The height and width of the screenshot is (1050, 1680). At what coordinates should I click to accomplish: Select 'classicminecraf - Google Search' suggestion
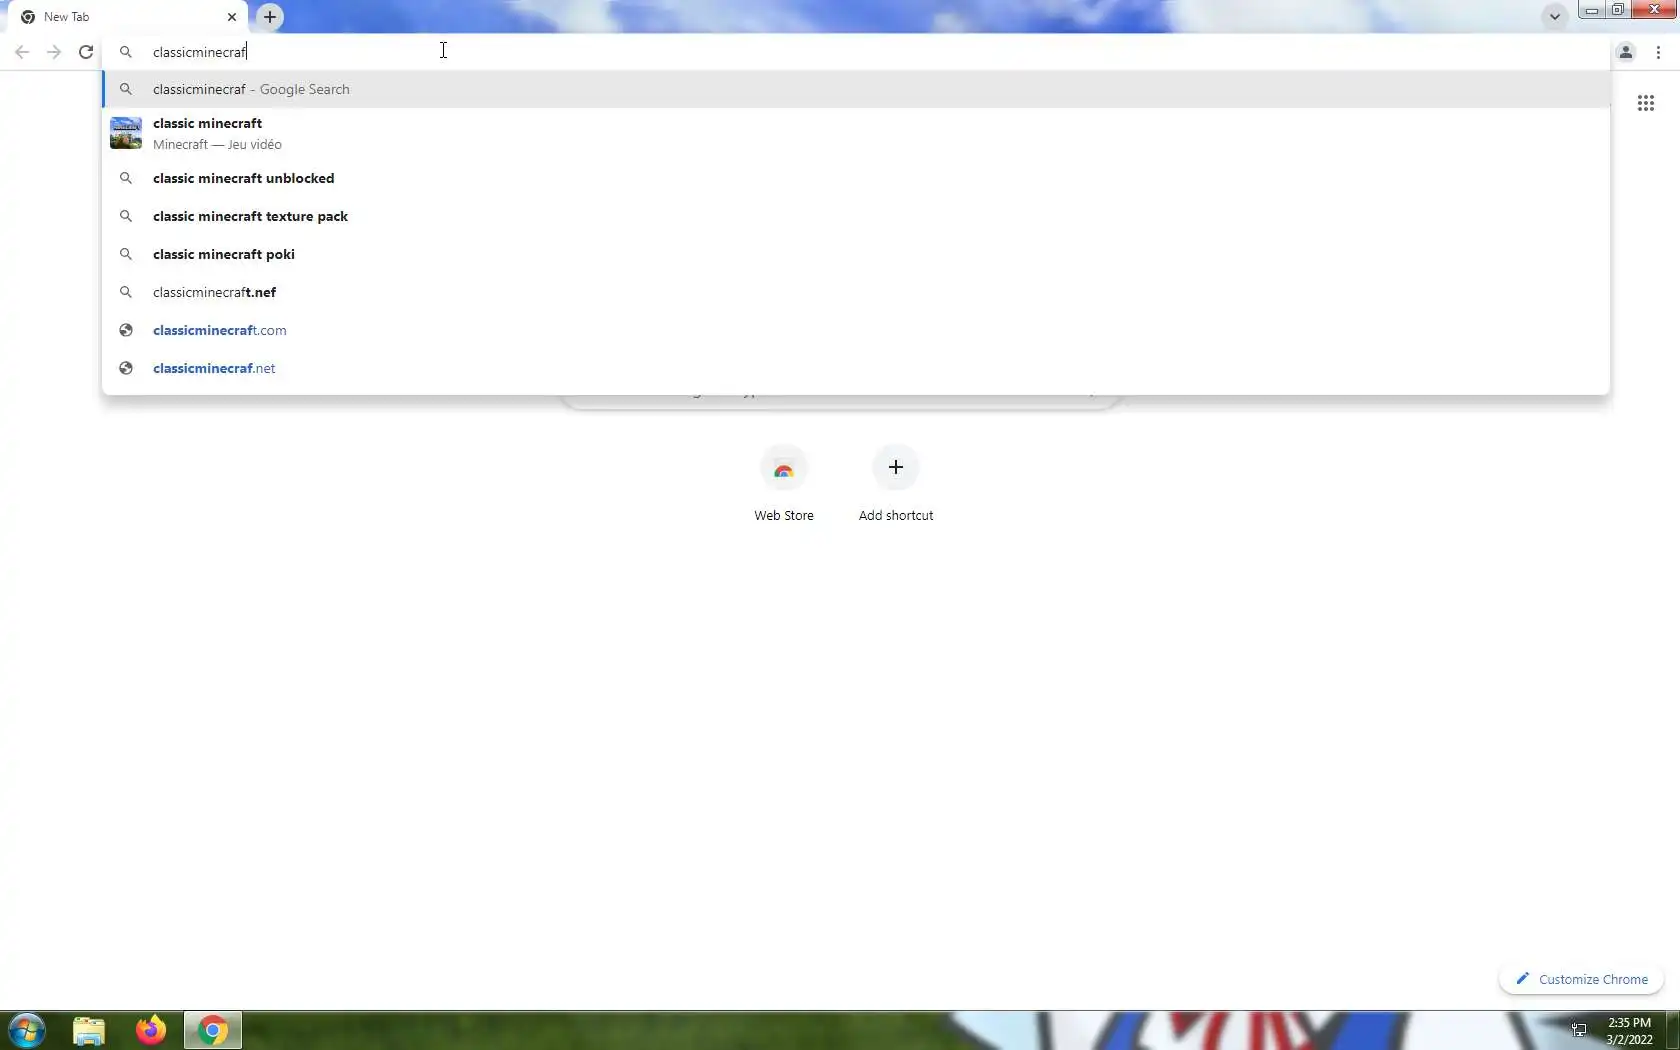[x=856, y=89]
